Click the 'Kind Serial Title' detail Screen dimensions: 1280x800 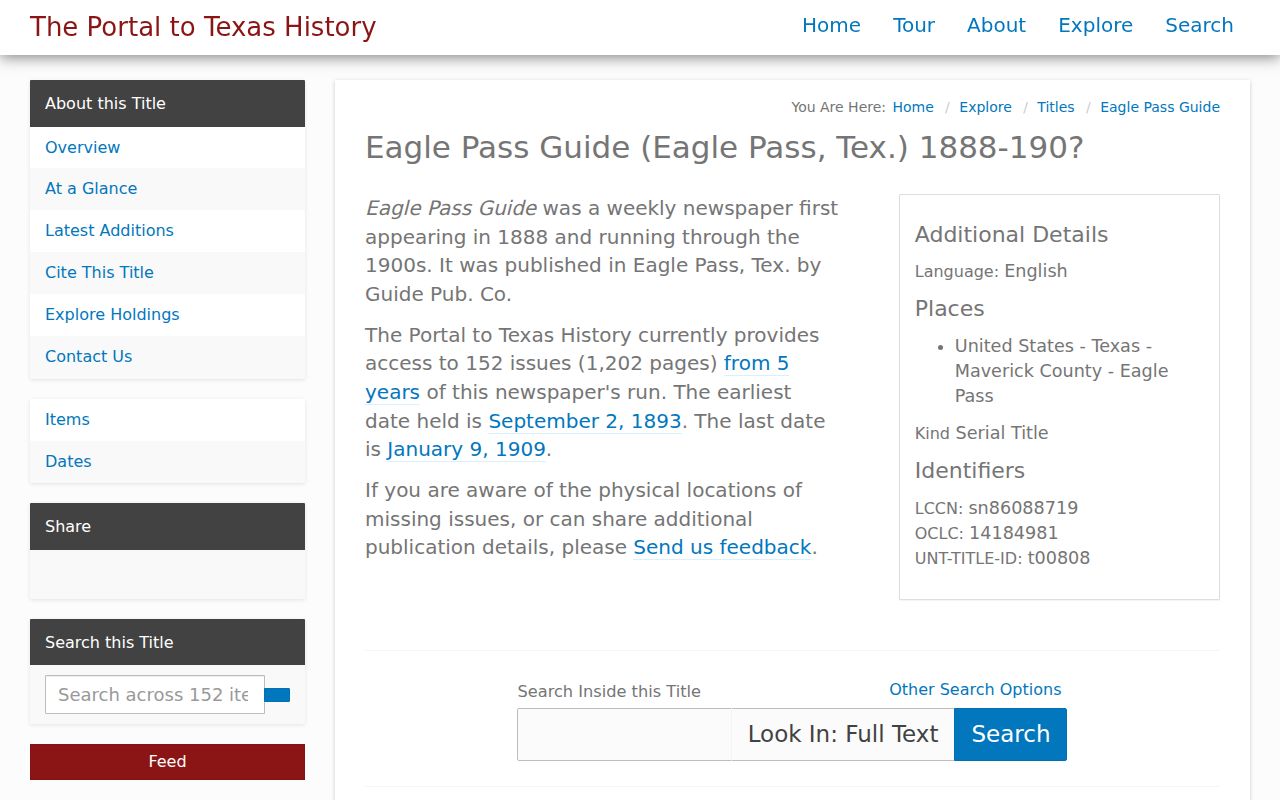point(981,433)
